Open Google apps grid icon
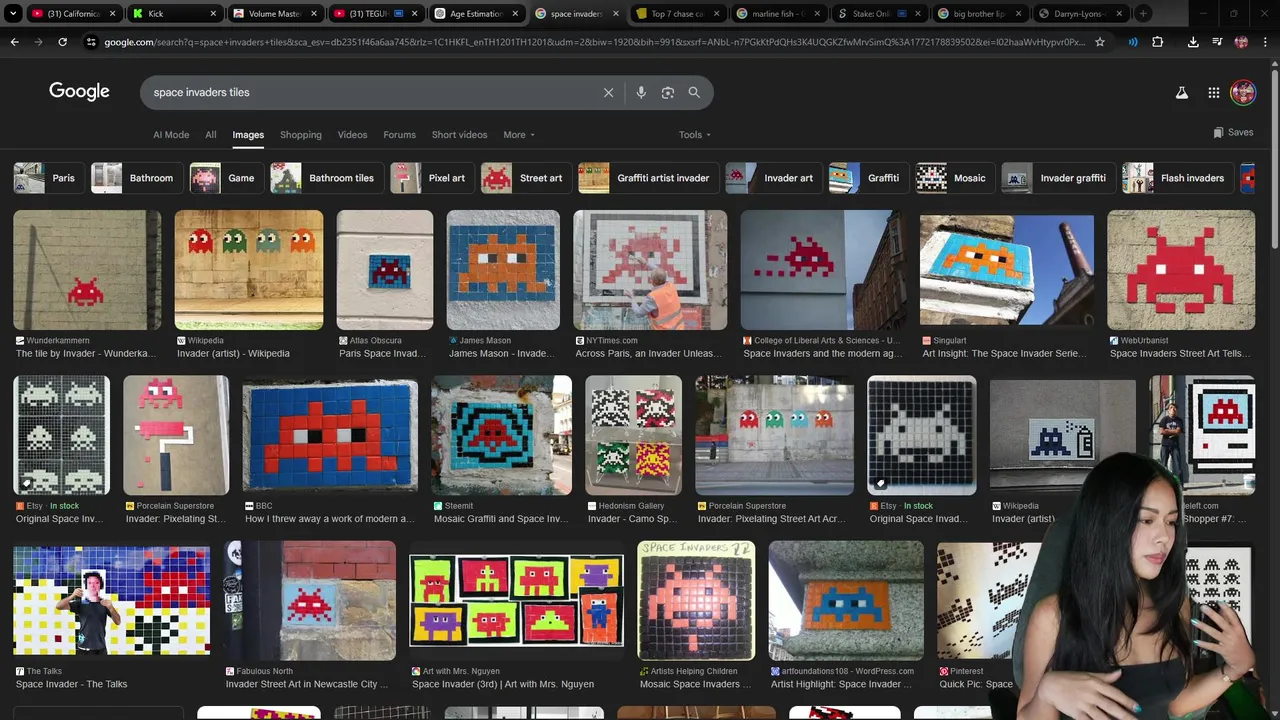 [x=1213, y=92]
